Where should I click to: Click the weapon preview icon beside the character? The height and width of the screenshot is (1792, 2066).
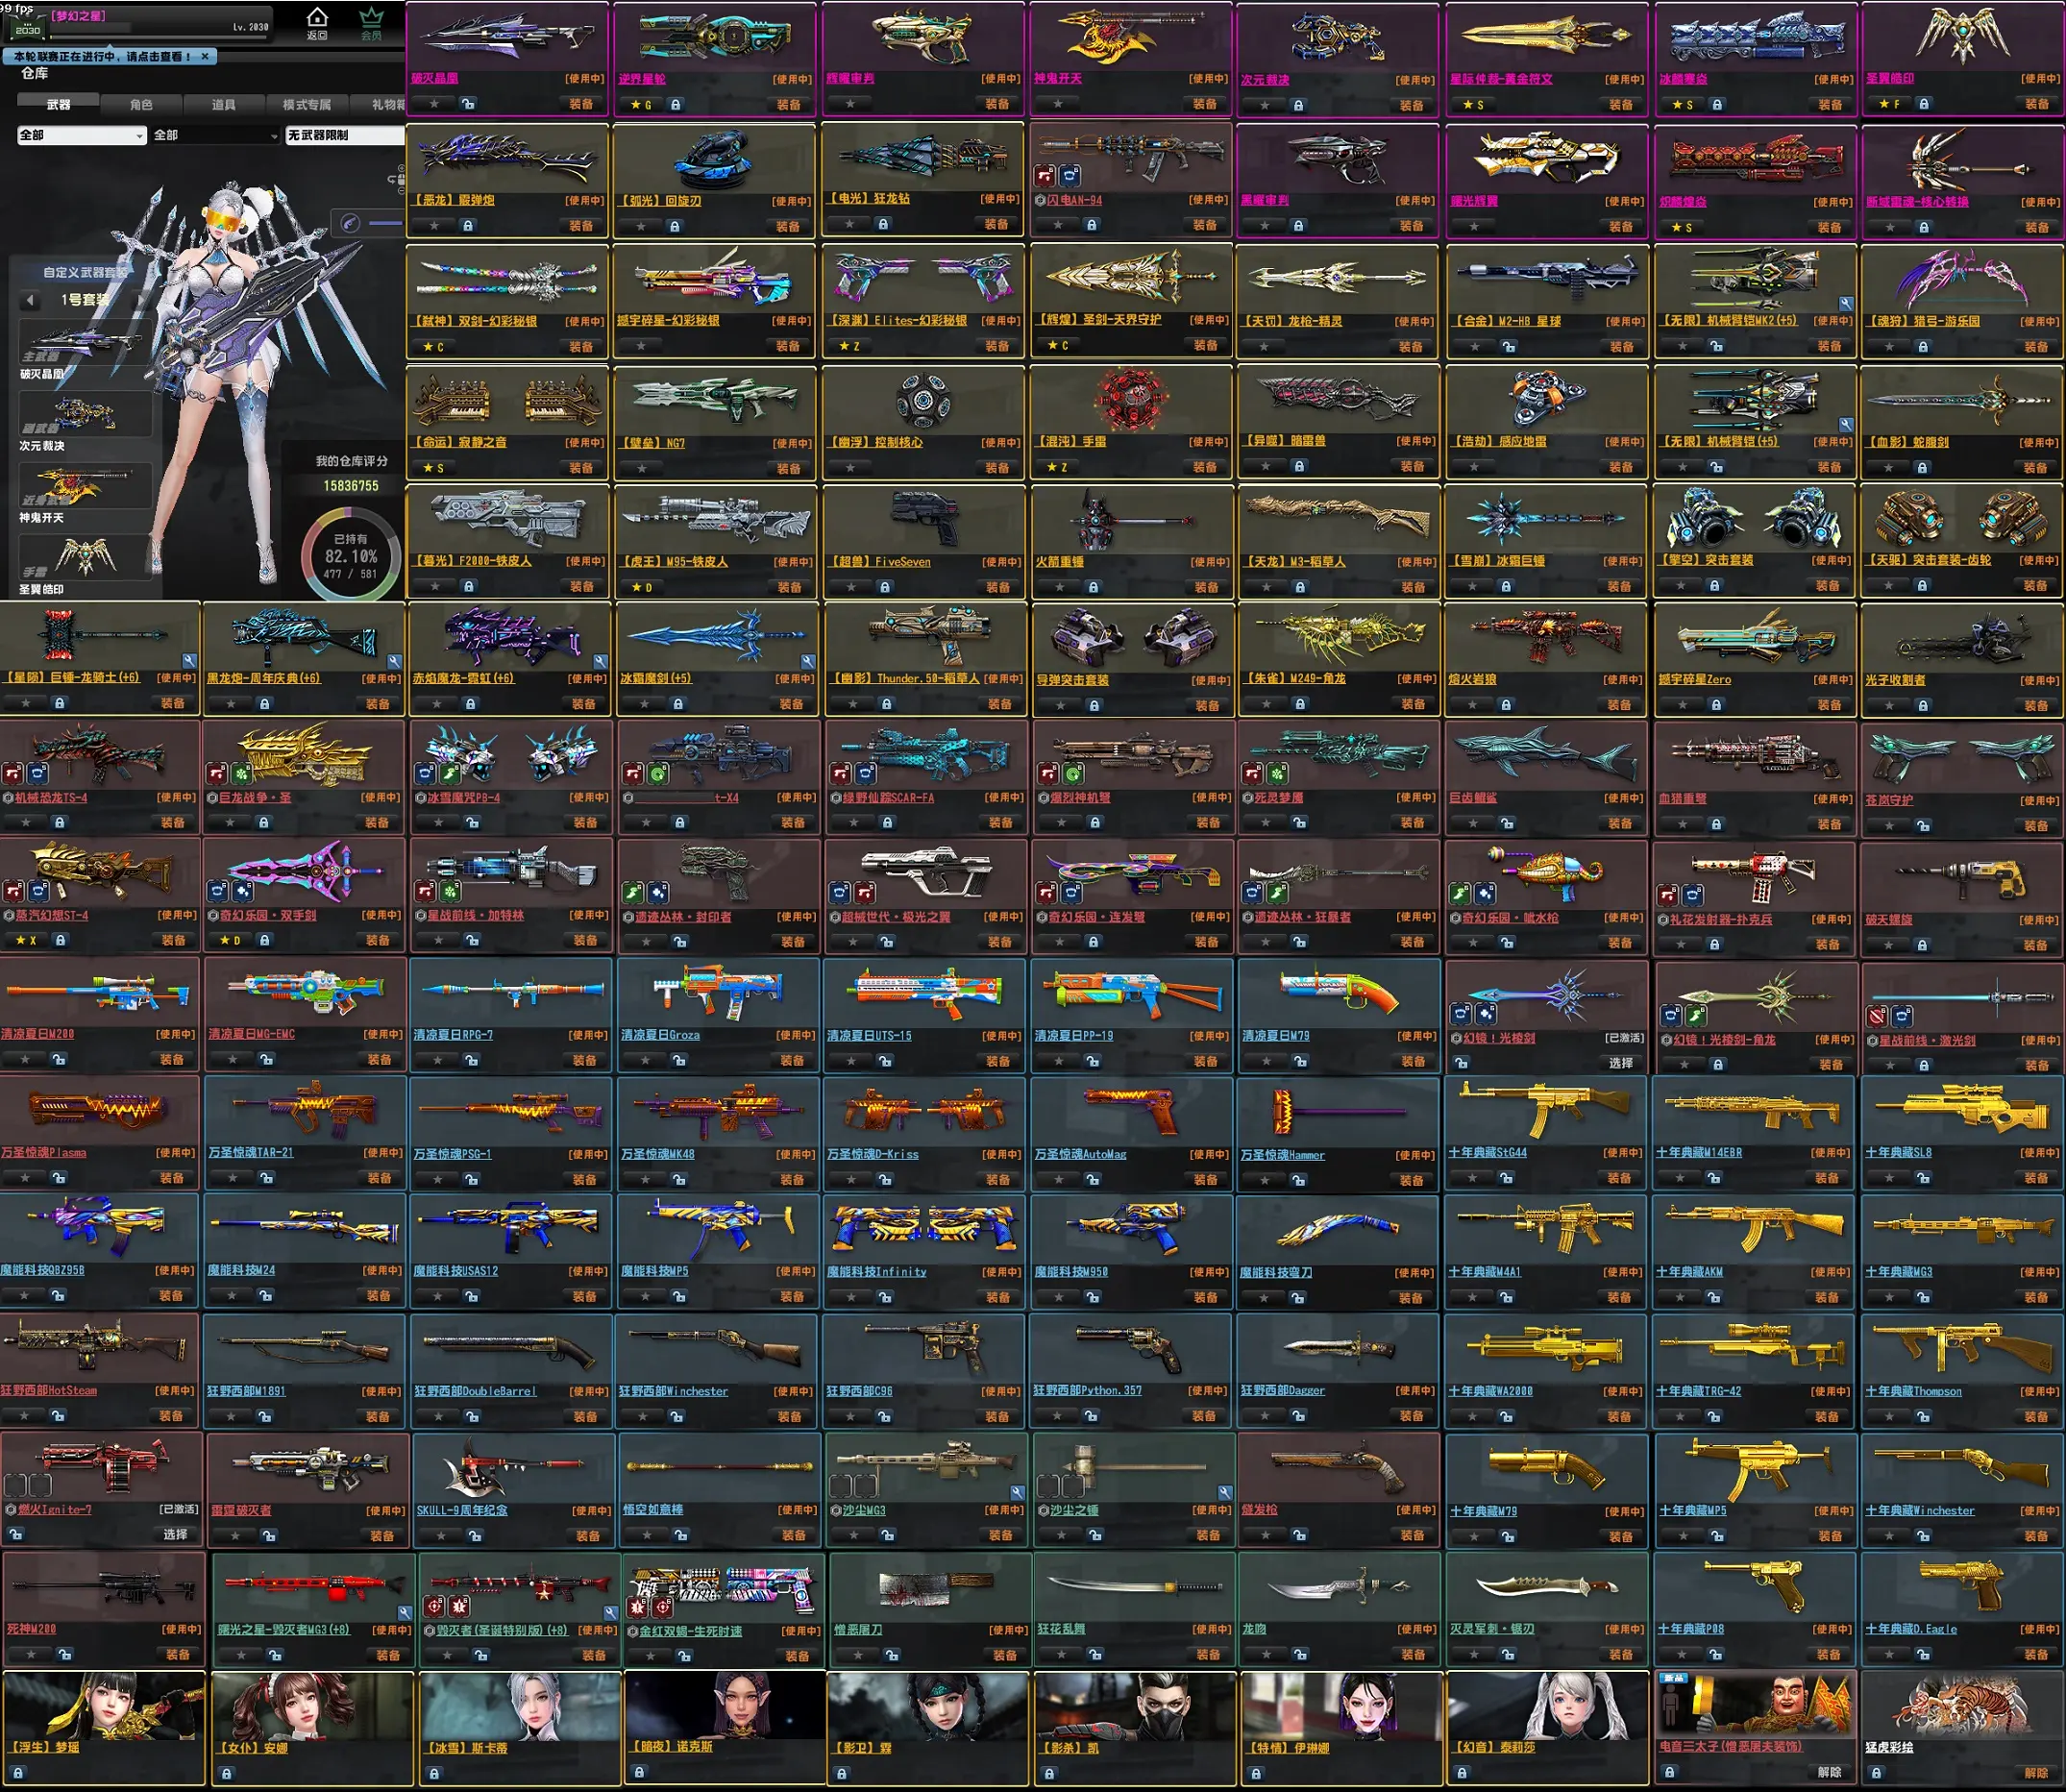click(350, 222)
